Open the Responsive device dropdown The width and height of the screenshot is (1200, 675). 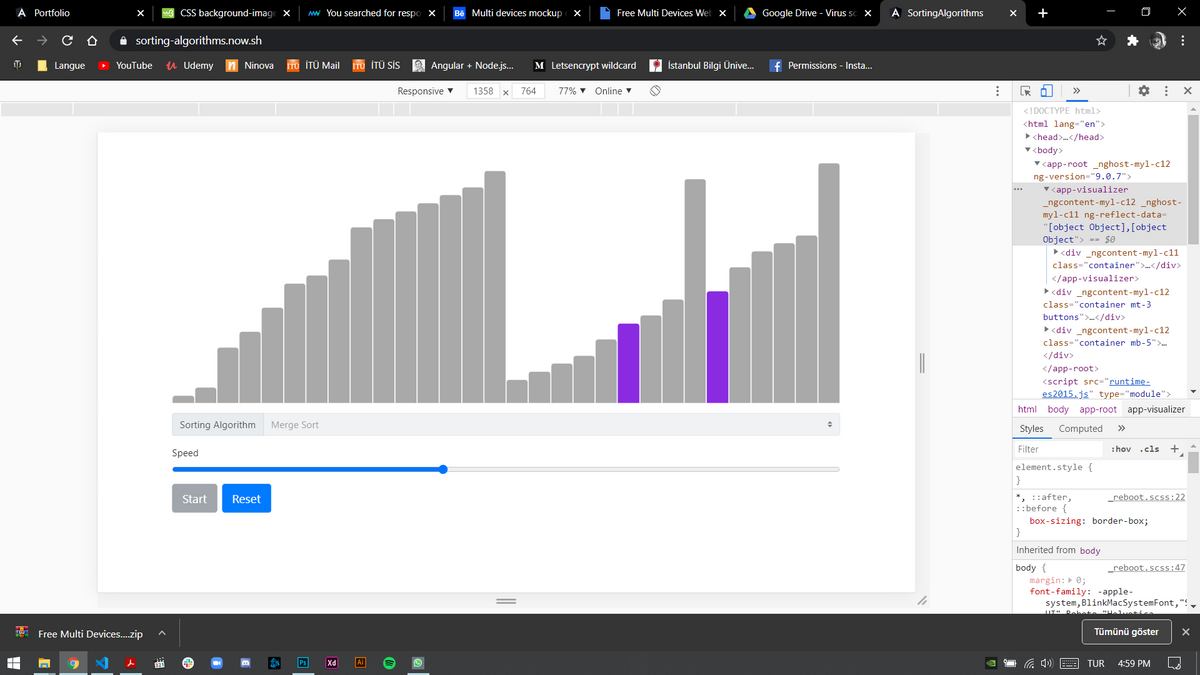(x=425, y=91)
